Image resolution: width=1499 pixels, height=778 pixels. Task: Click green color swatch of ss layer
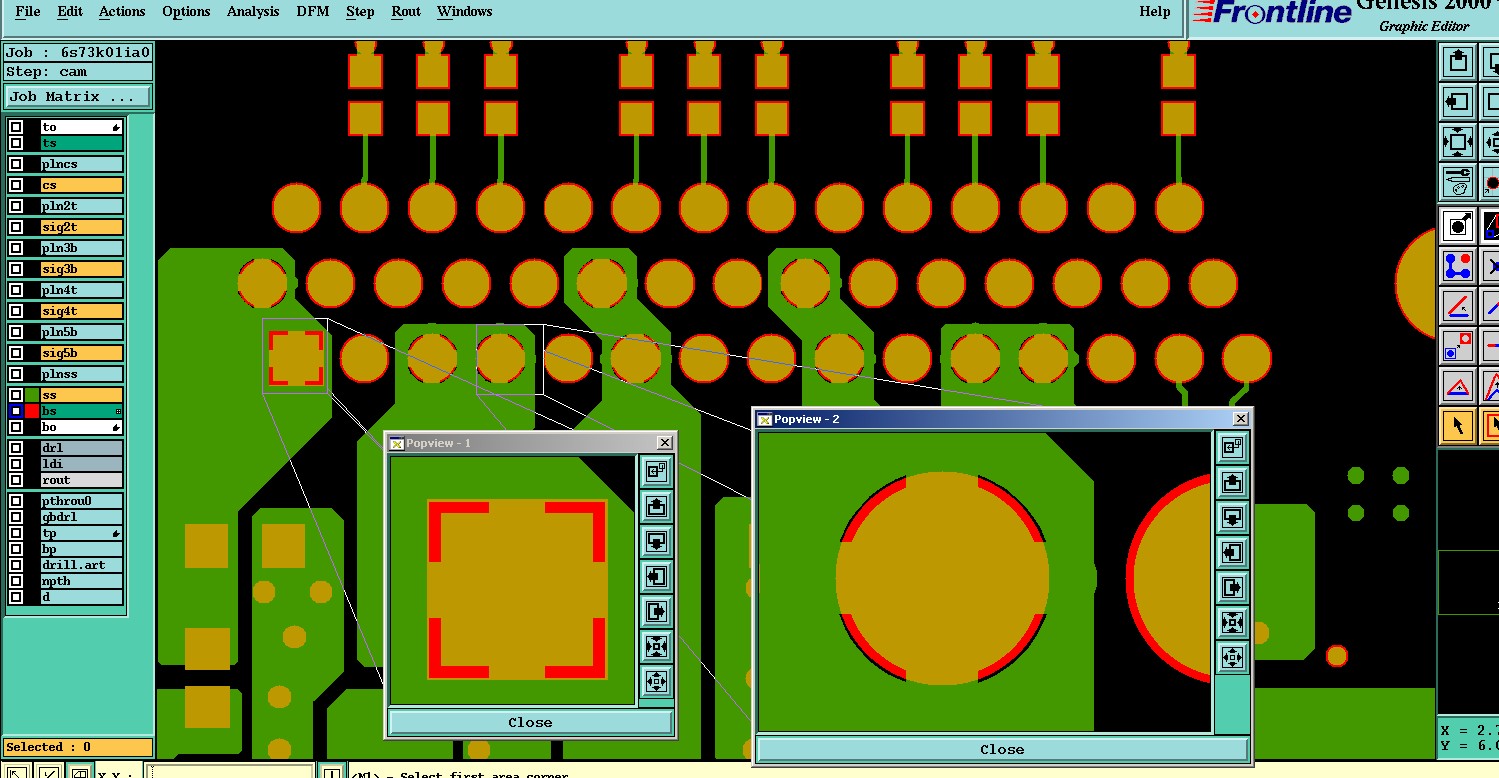pos(32,395)
